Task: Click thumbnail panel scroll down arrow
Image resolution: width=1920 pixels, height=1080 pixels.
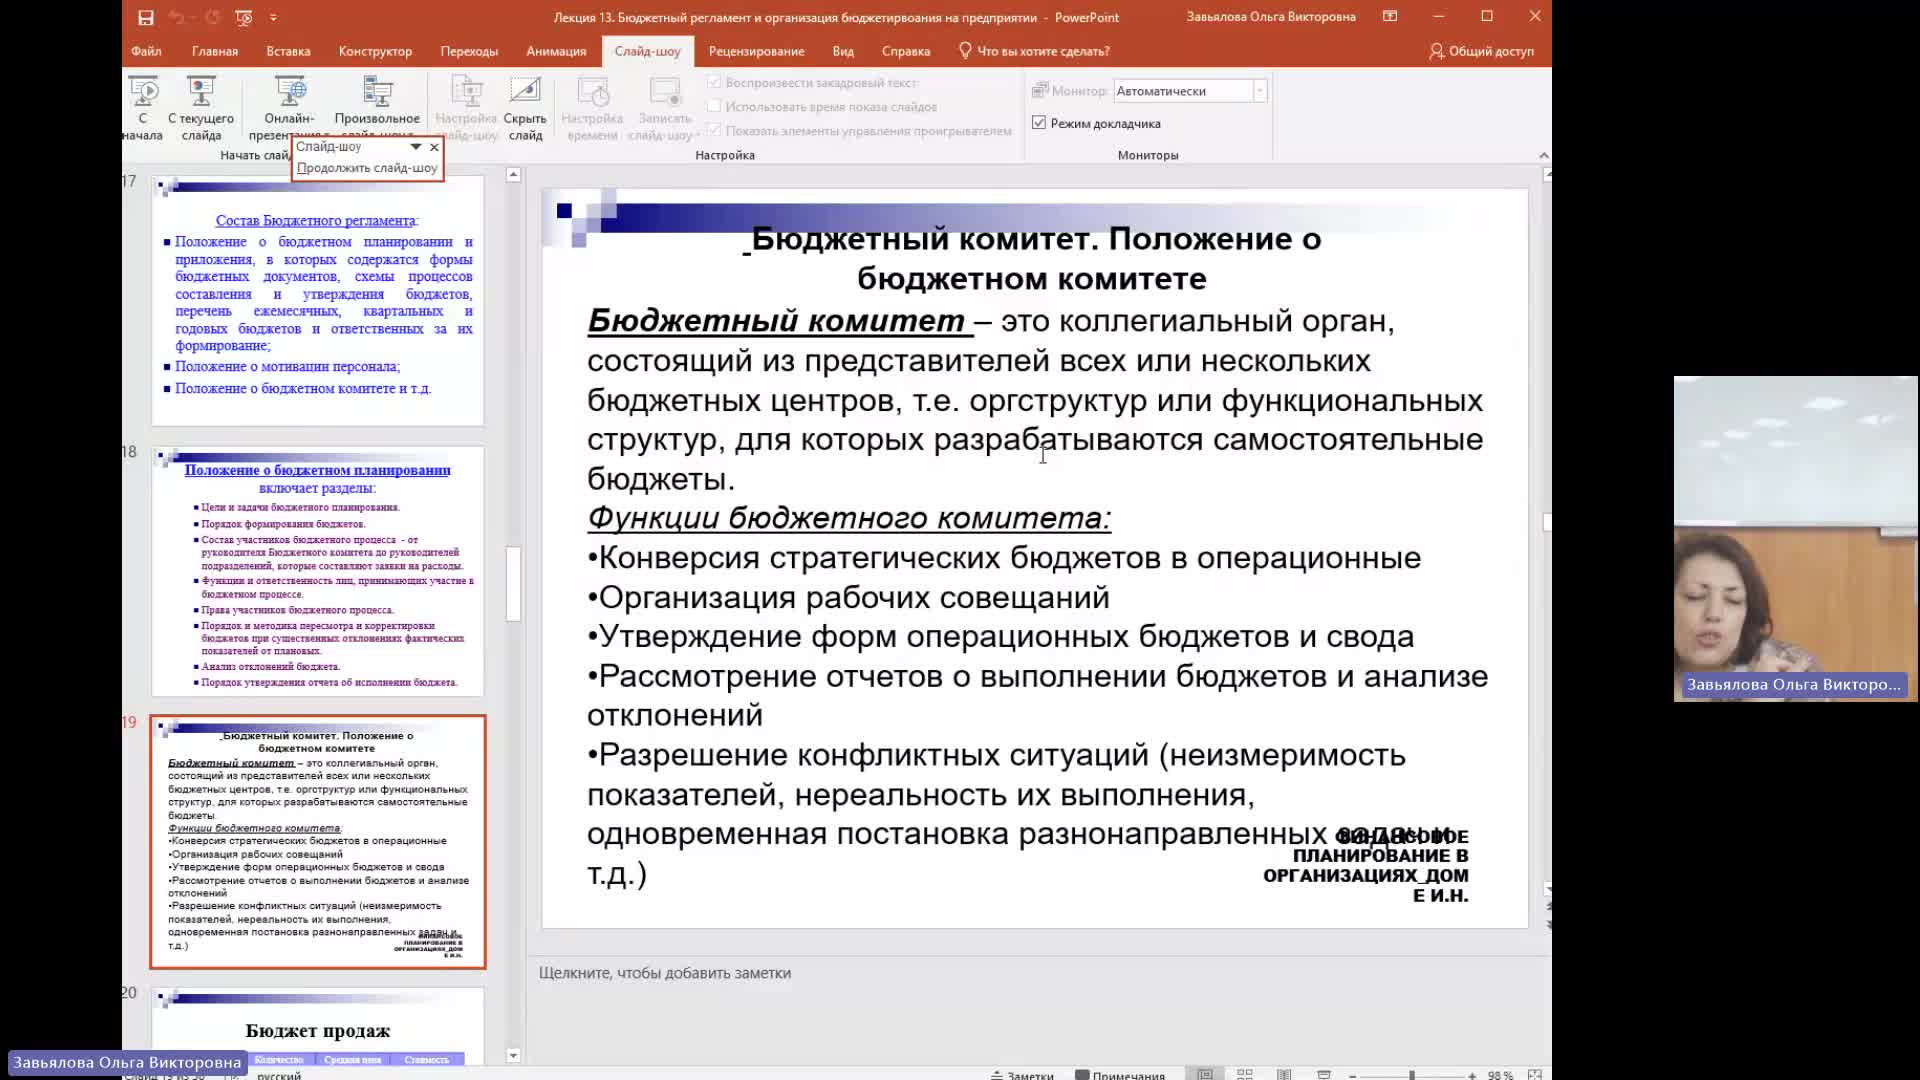Action: tap(513, 1055)
